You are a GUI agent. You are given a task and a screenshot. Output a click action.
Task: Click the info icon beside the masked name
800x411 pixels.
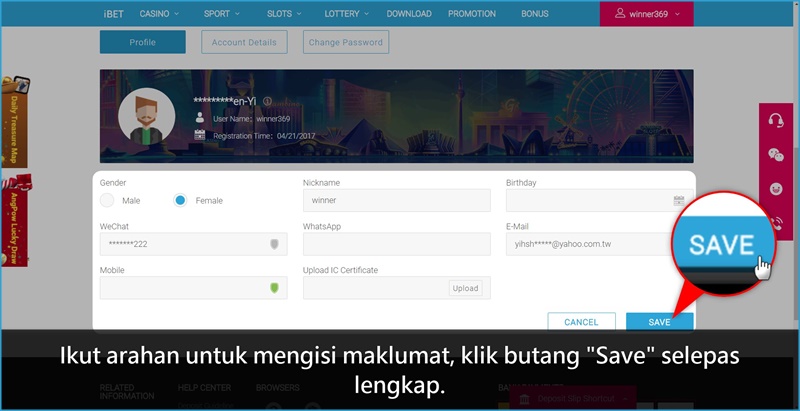[267, 101]
